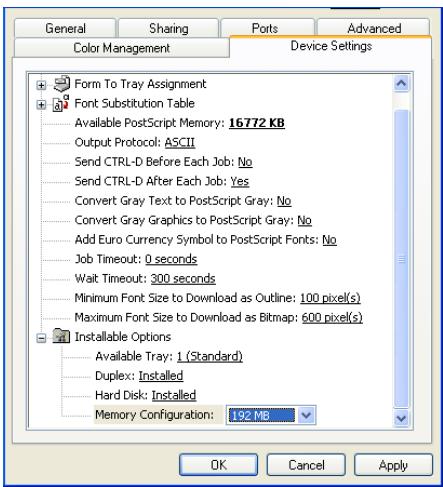Change the Output Protocol ASCII value
Screen dimensions: 443x487
coord(180,142)
